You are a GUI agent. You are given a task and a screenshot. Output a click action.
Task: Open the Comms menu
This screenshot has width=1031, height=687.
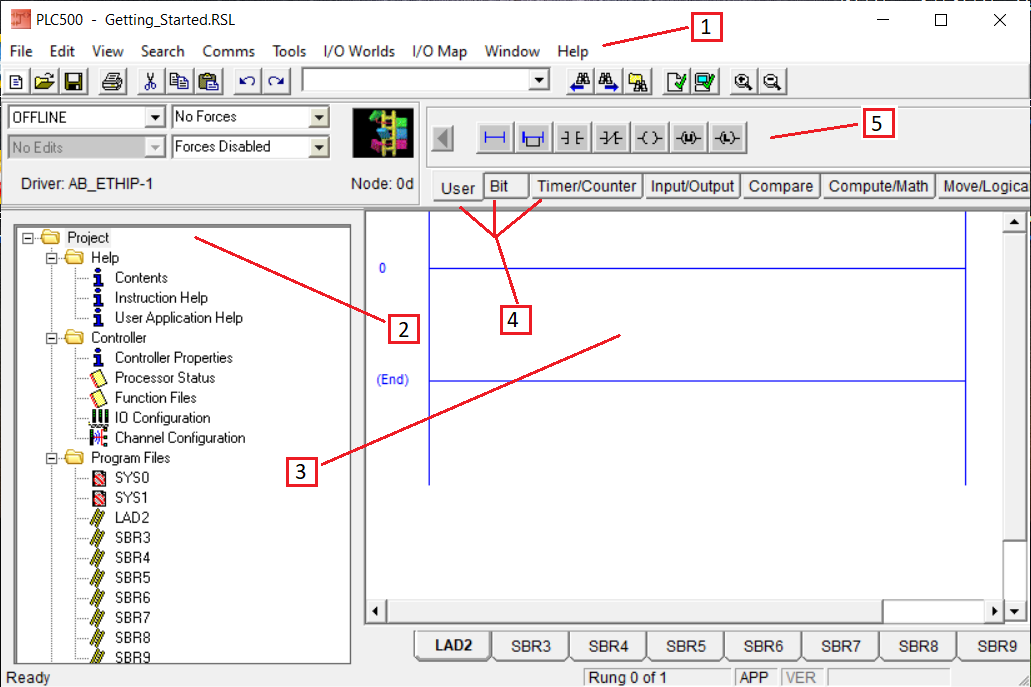pyautogui.click(x=228, y=51)
